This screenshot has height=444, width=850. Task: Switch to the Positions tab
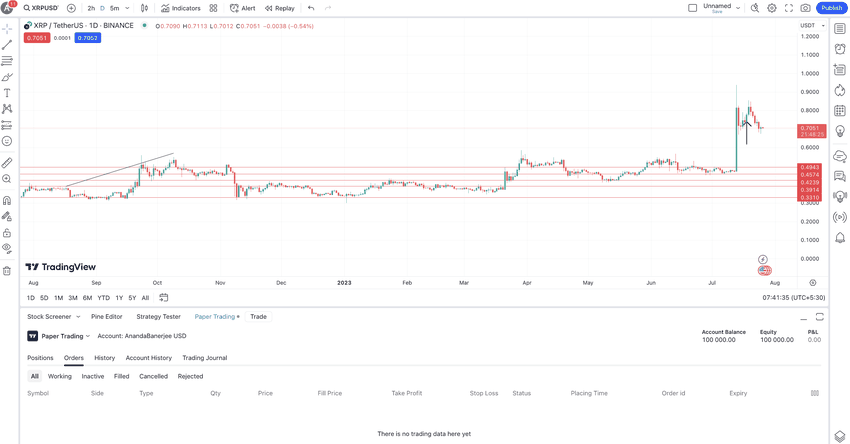coord(40,358)
